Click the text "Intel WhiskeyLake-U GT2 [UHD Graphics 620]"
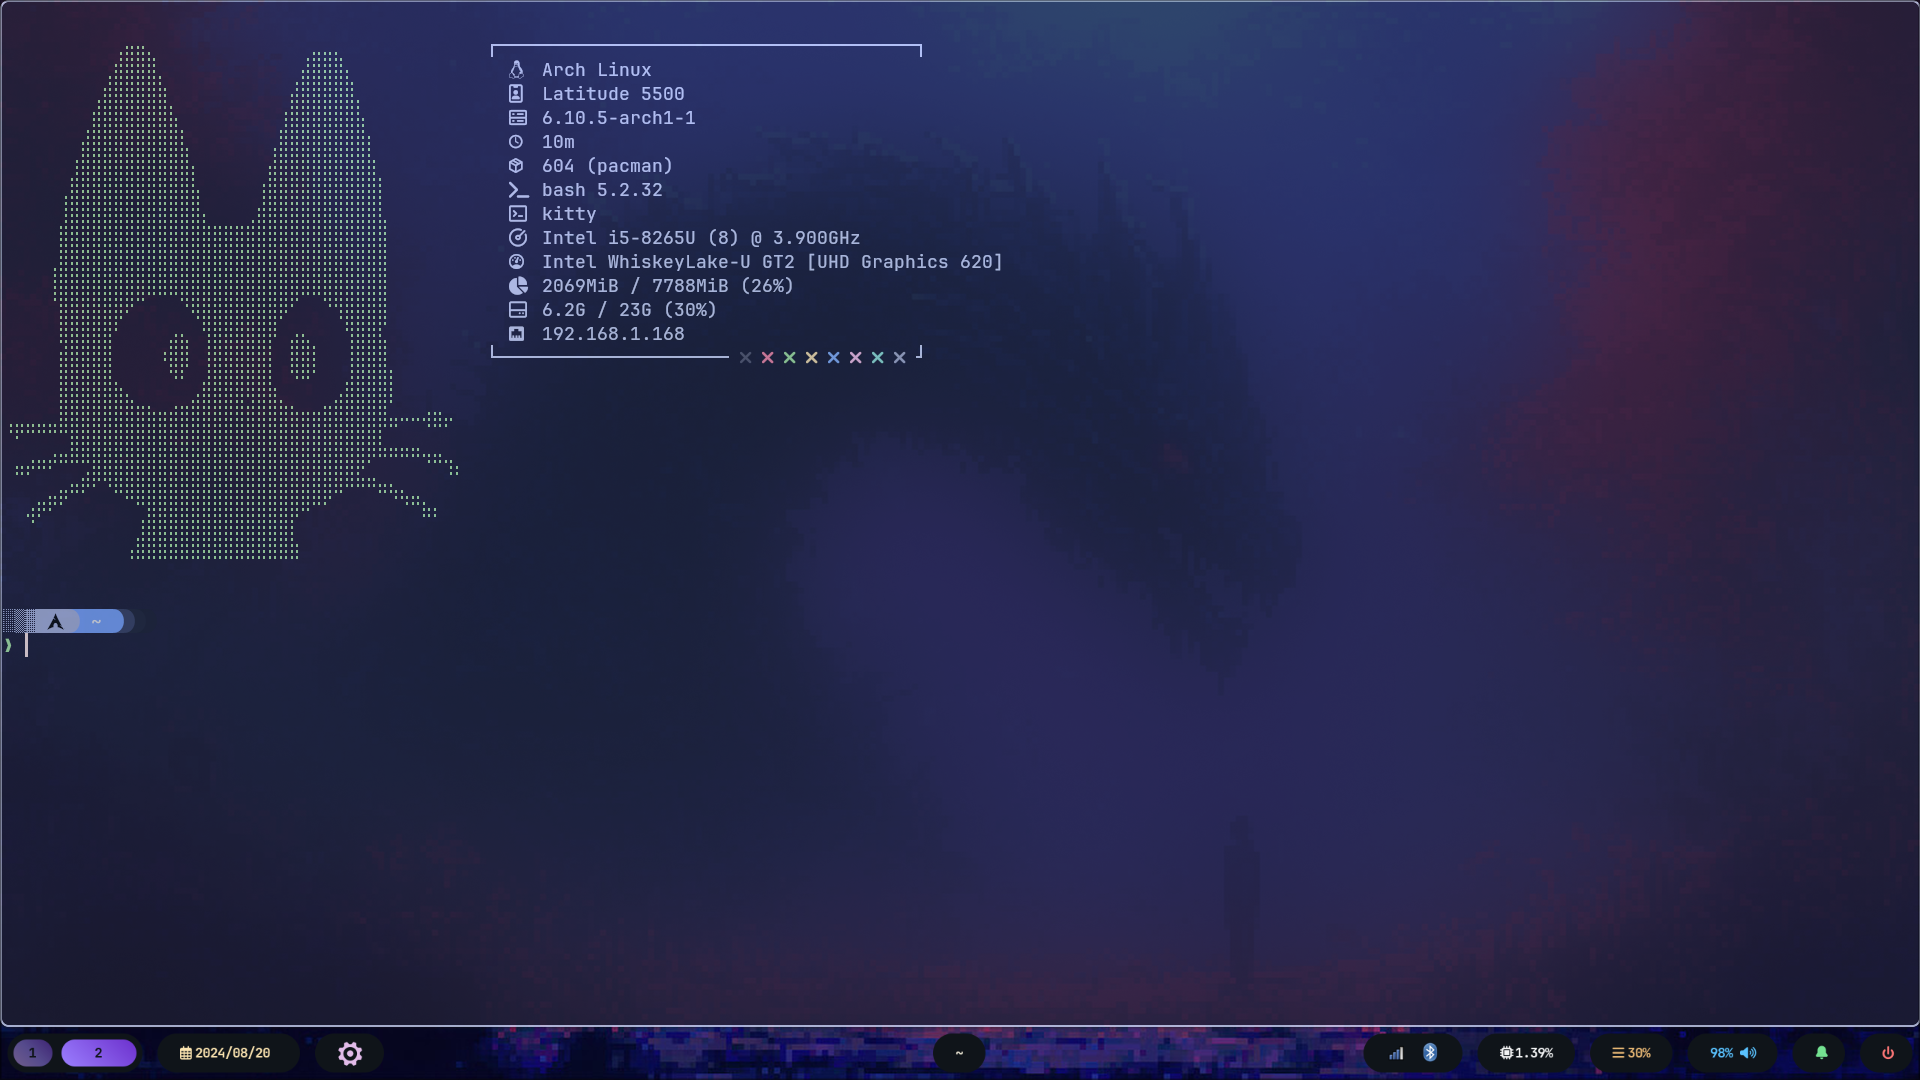Image resolution: width=1920 pixels, height=1080 pixels. (772, 262)
